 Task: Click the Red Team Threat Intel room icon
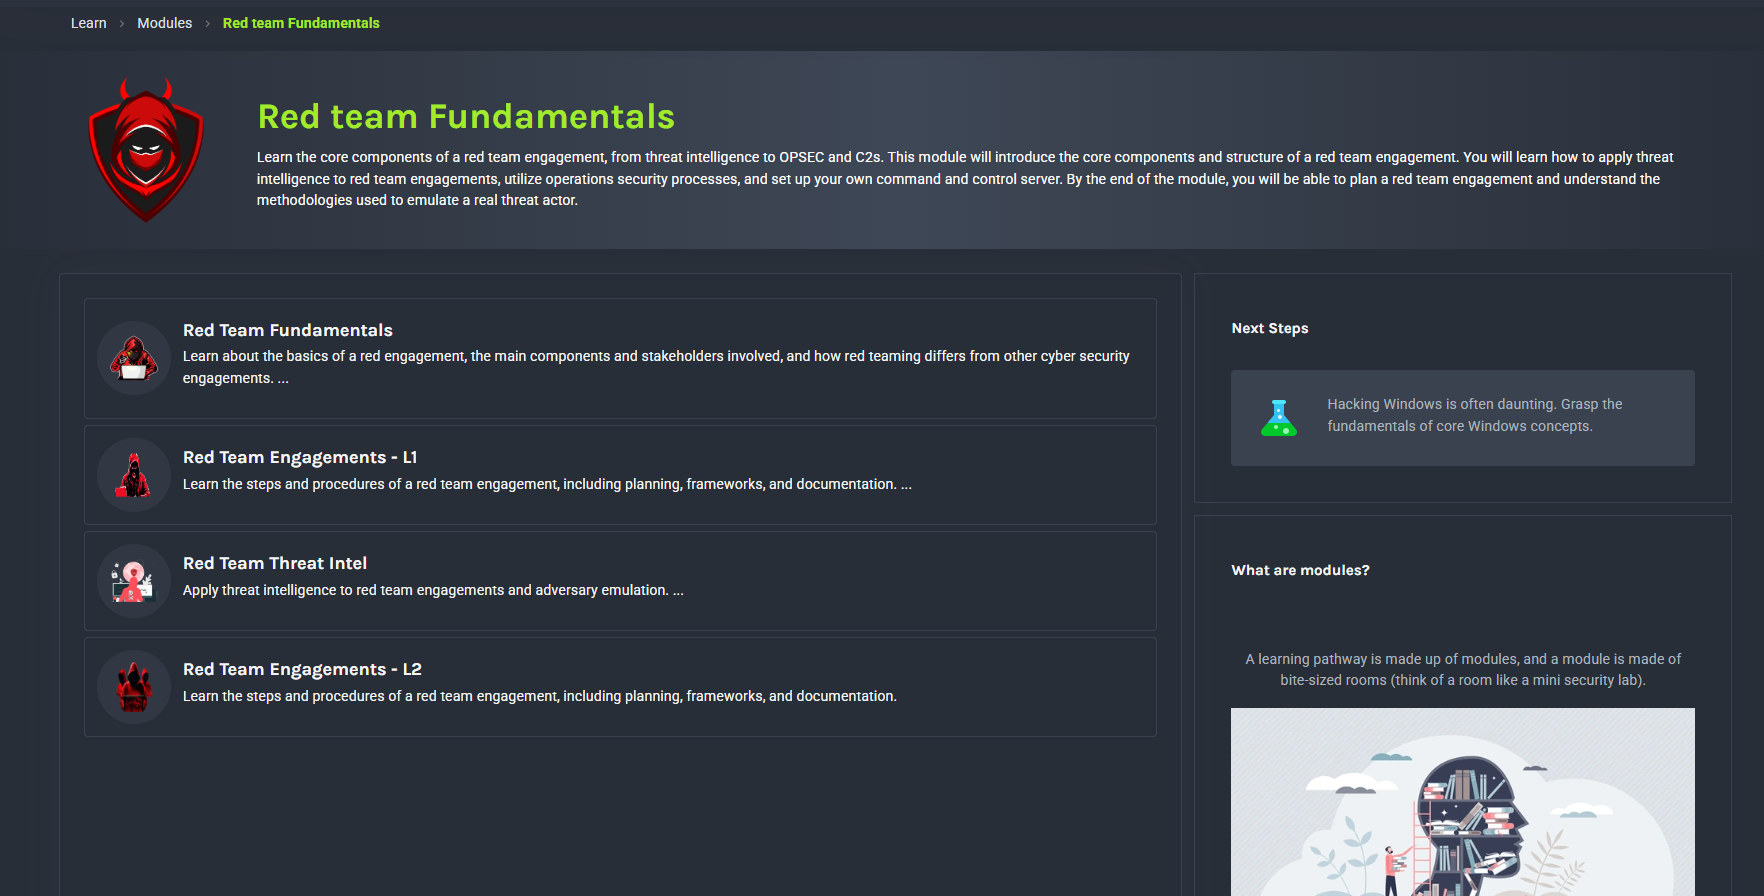[134, 581]
